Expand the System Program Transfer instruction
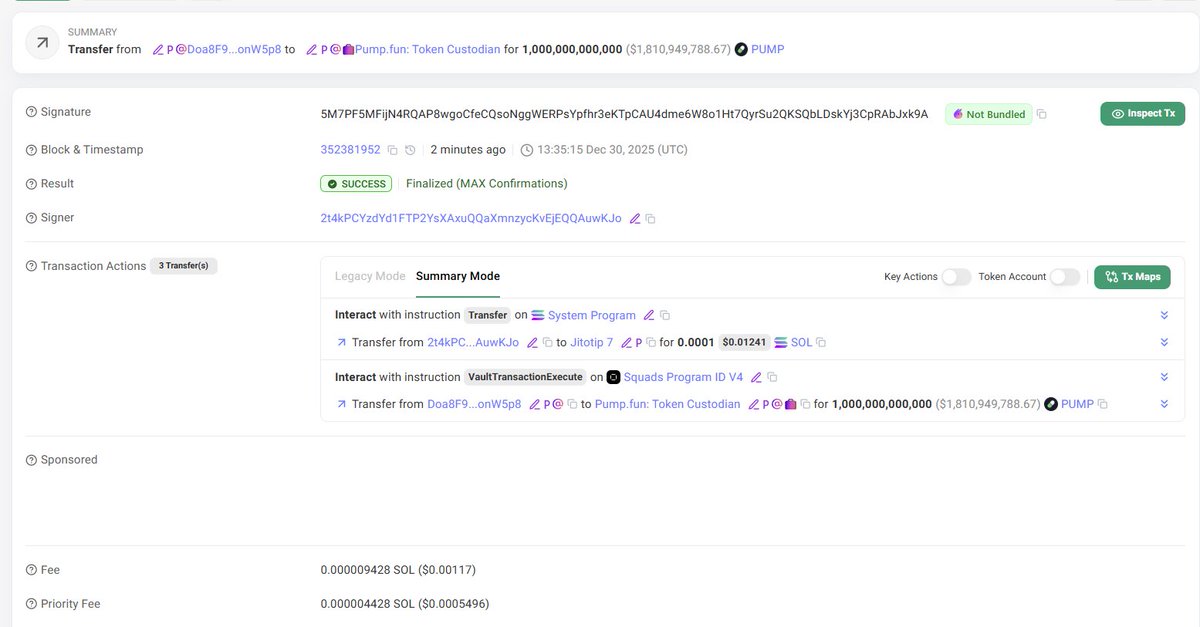This screenshot has height=627, width=1200. (1164, 315)
